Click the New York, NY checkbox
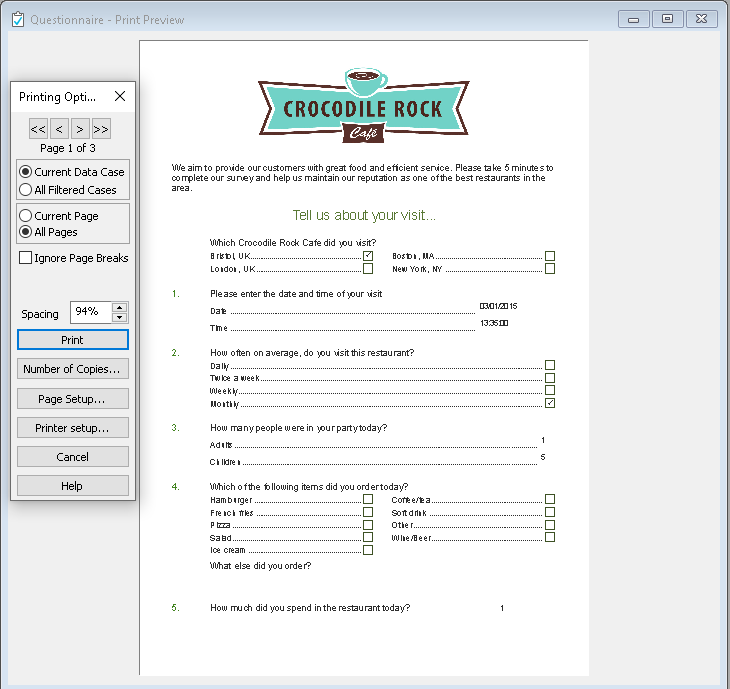730x689 pixels. click(550, 269)
